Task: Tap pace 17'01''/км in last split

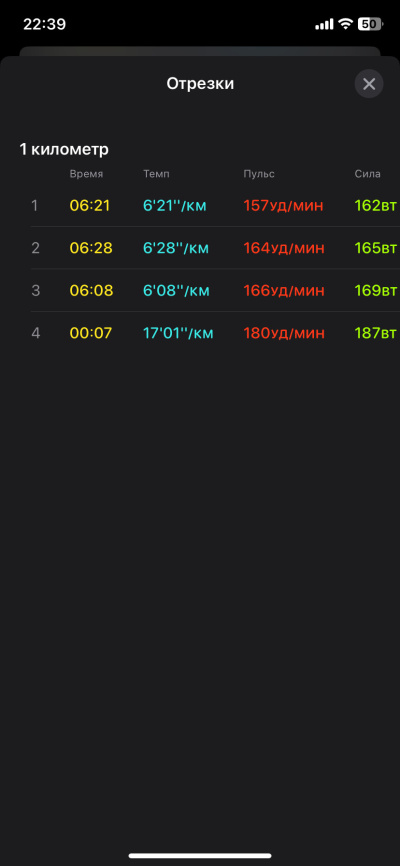Action: (178, 333)
